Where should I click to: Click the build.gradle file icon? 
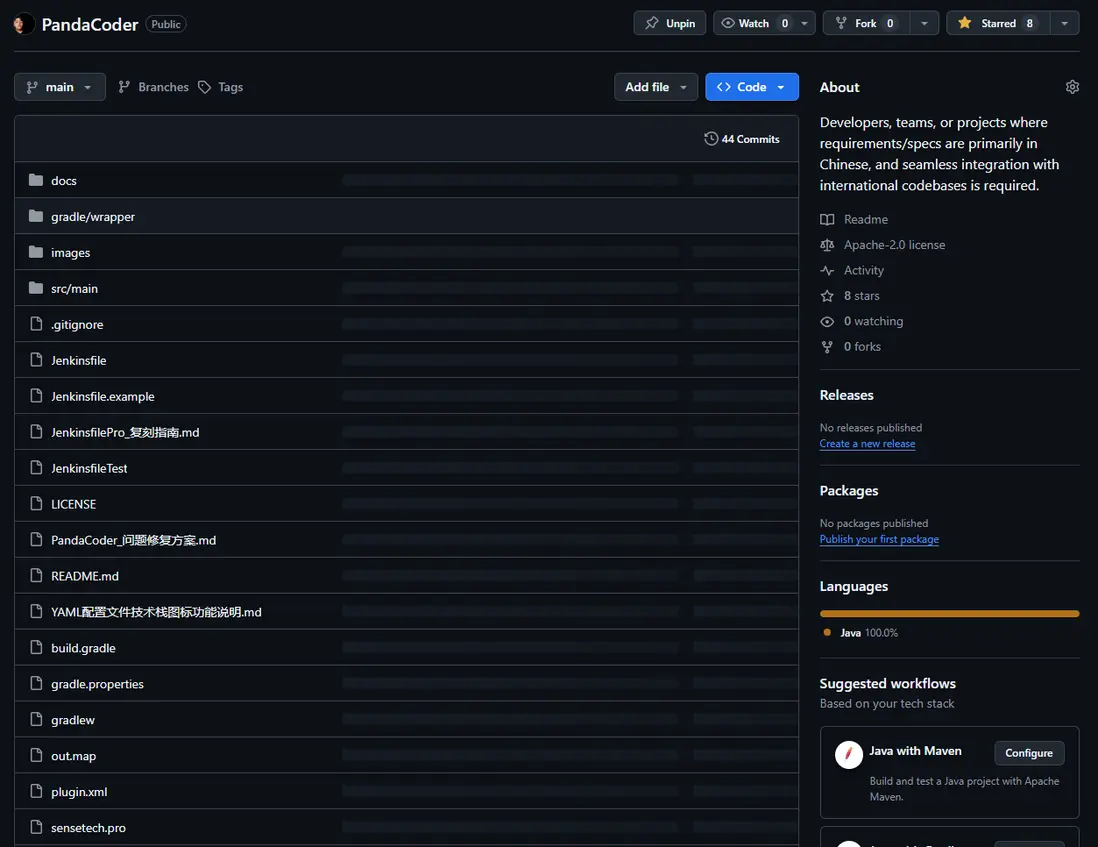point(36,648)
